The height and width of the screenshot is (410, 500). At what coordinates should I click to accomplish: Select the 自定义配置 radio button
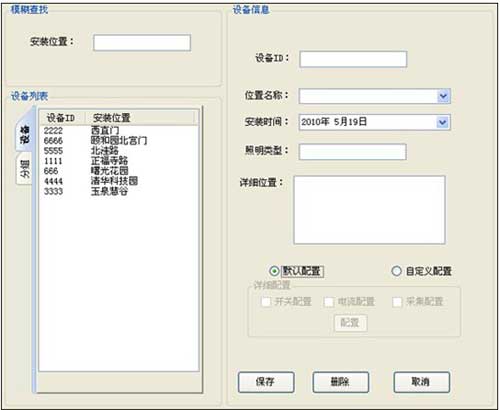pos(396,271)
